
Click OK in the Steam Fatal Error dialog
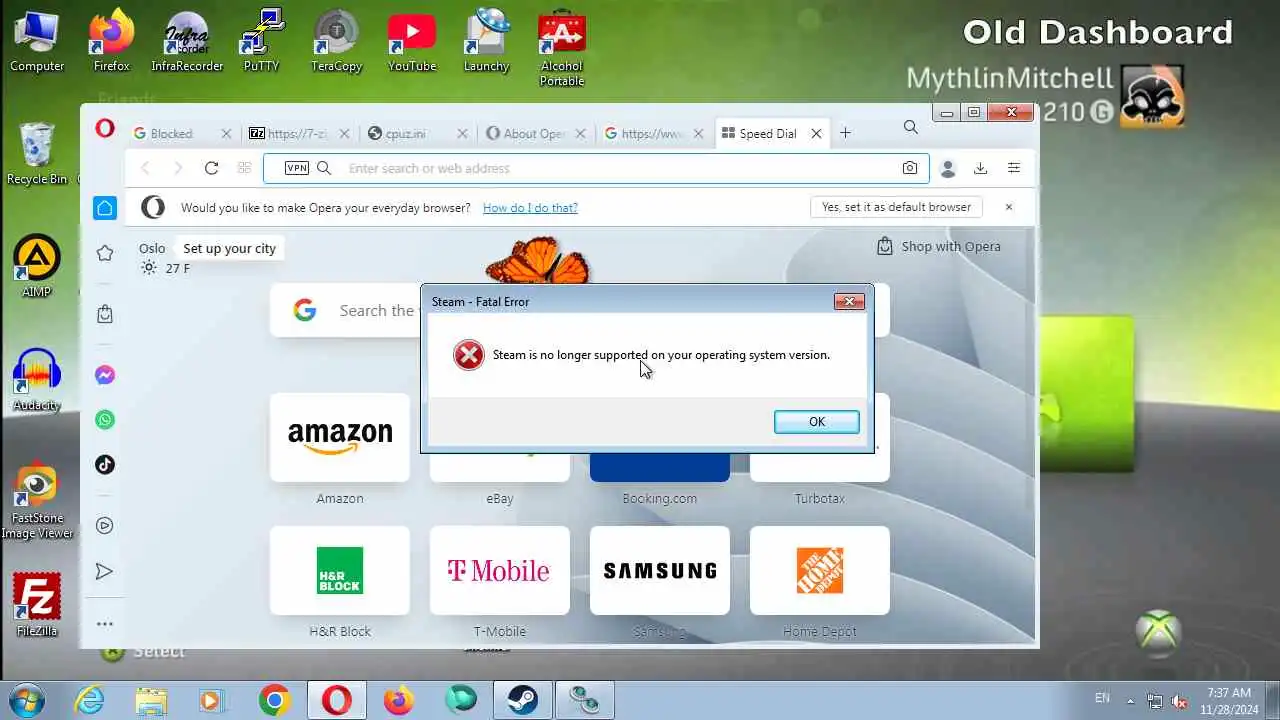click(816, 422)
